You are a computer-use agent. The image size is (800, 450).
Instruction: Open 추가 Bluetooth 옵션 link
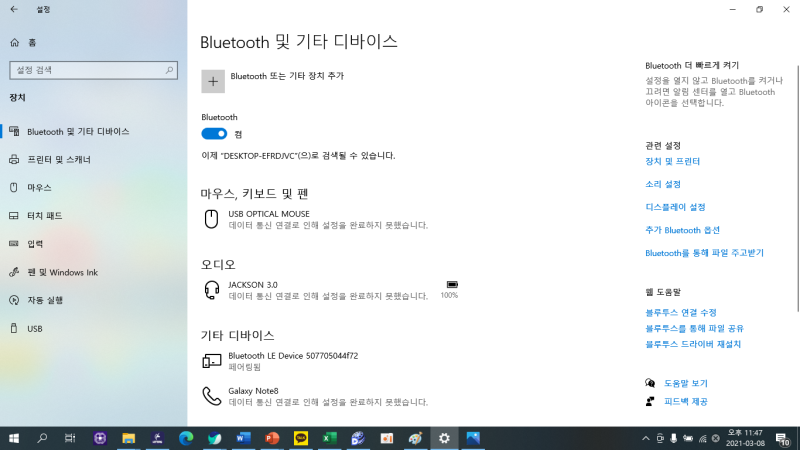click(682, 230)
